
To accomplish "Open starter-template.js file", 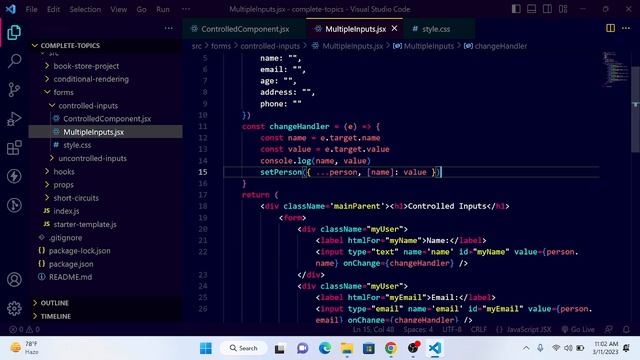I will [x=105, y=224].
